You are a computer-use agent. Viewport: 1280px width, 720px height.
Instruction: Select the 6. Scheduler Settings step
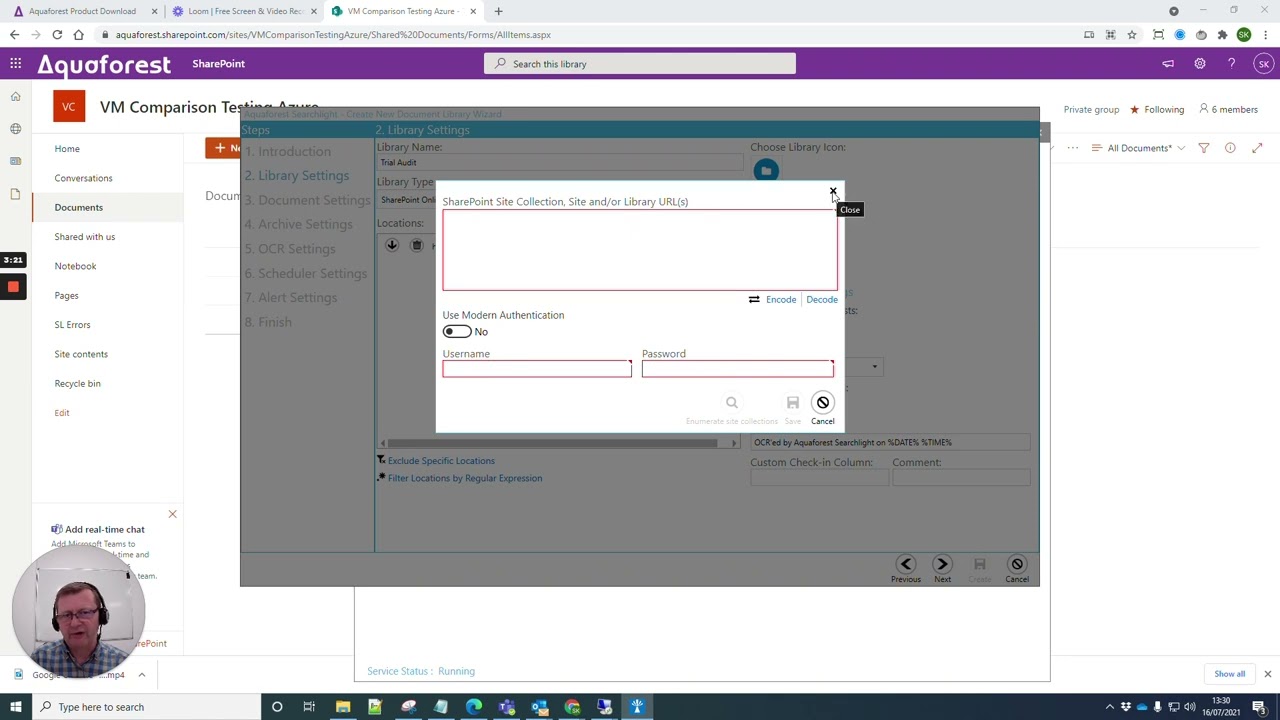tap(306, 273)
